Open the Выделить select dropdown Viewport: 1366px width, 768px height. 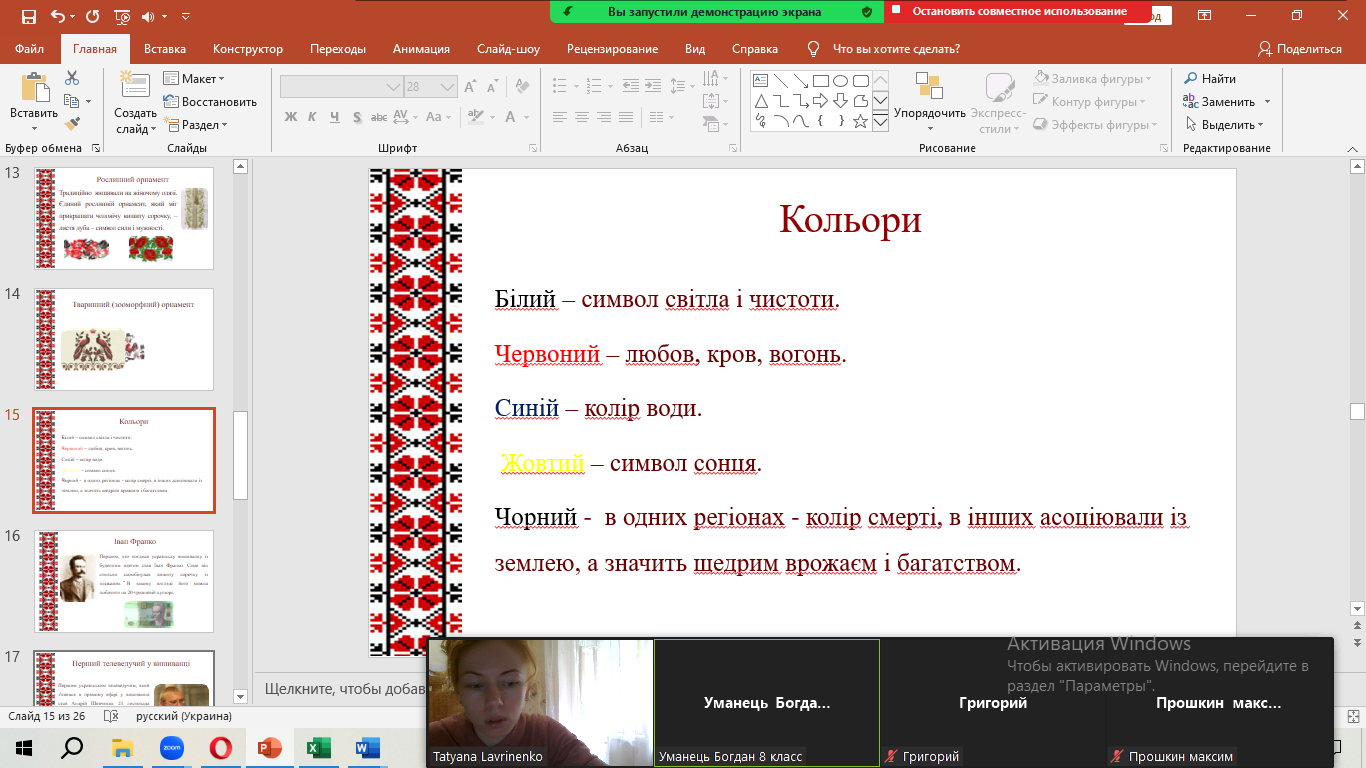point(1225,125)
